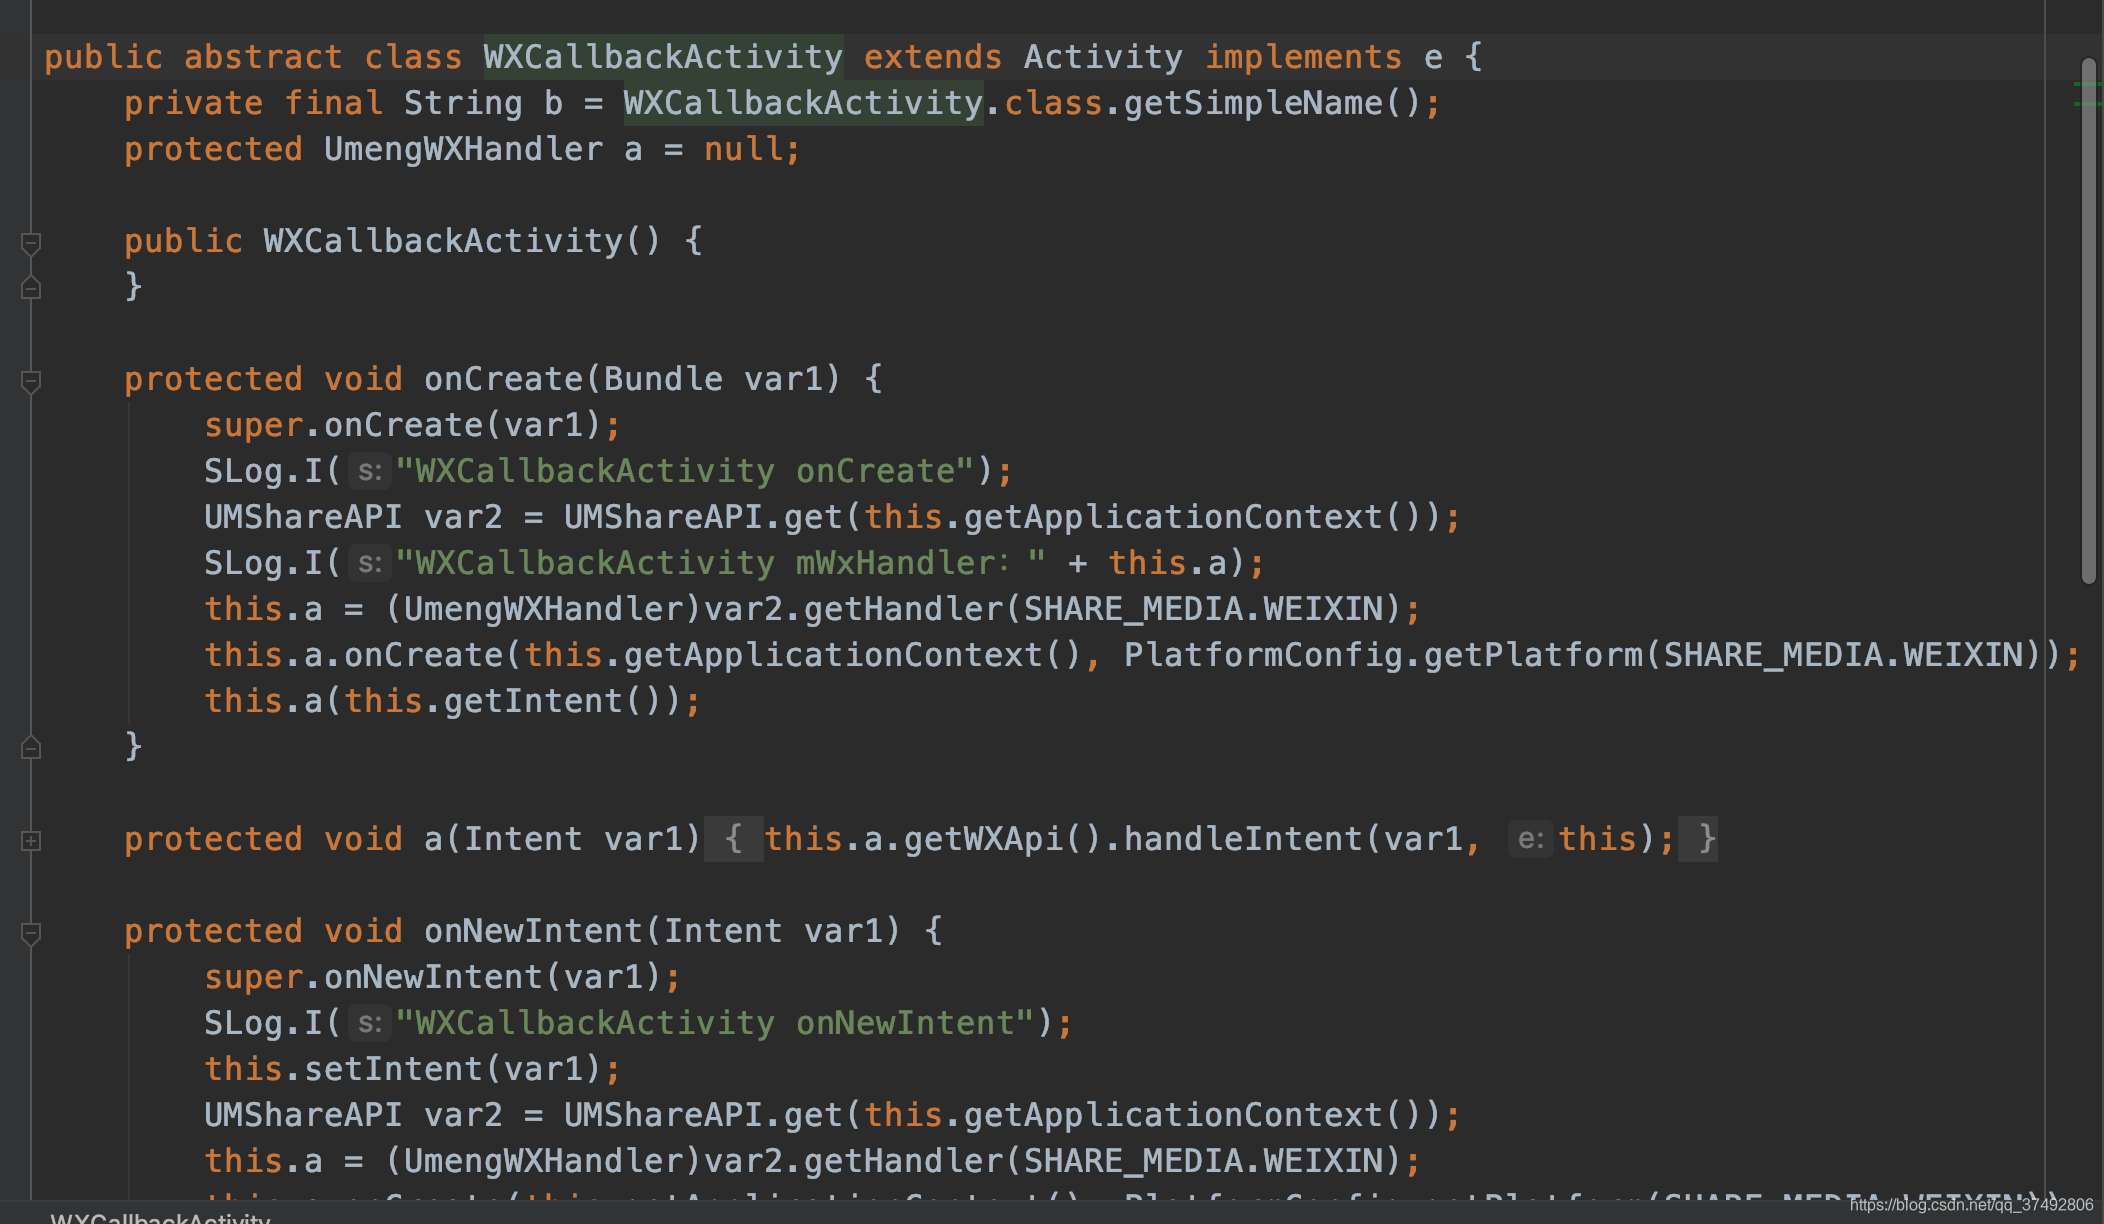The width and height of the screenshot is (2104, 1224).
Task: Click the e: parameter hint before this
Action: (1531, 839)
